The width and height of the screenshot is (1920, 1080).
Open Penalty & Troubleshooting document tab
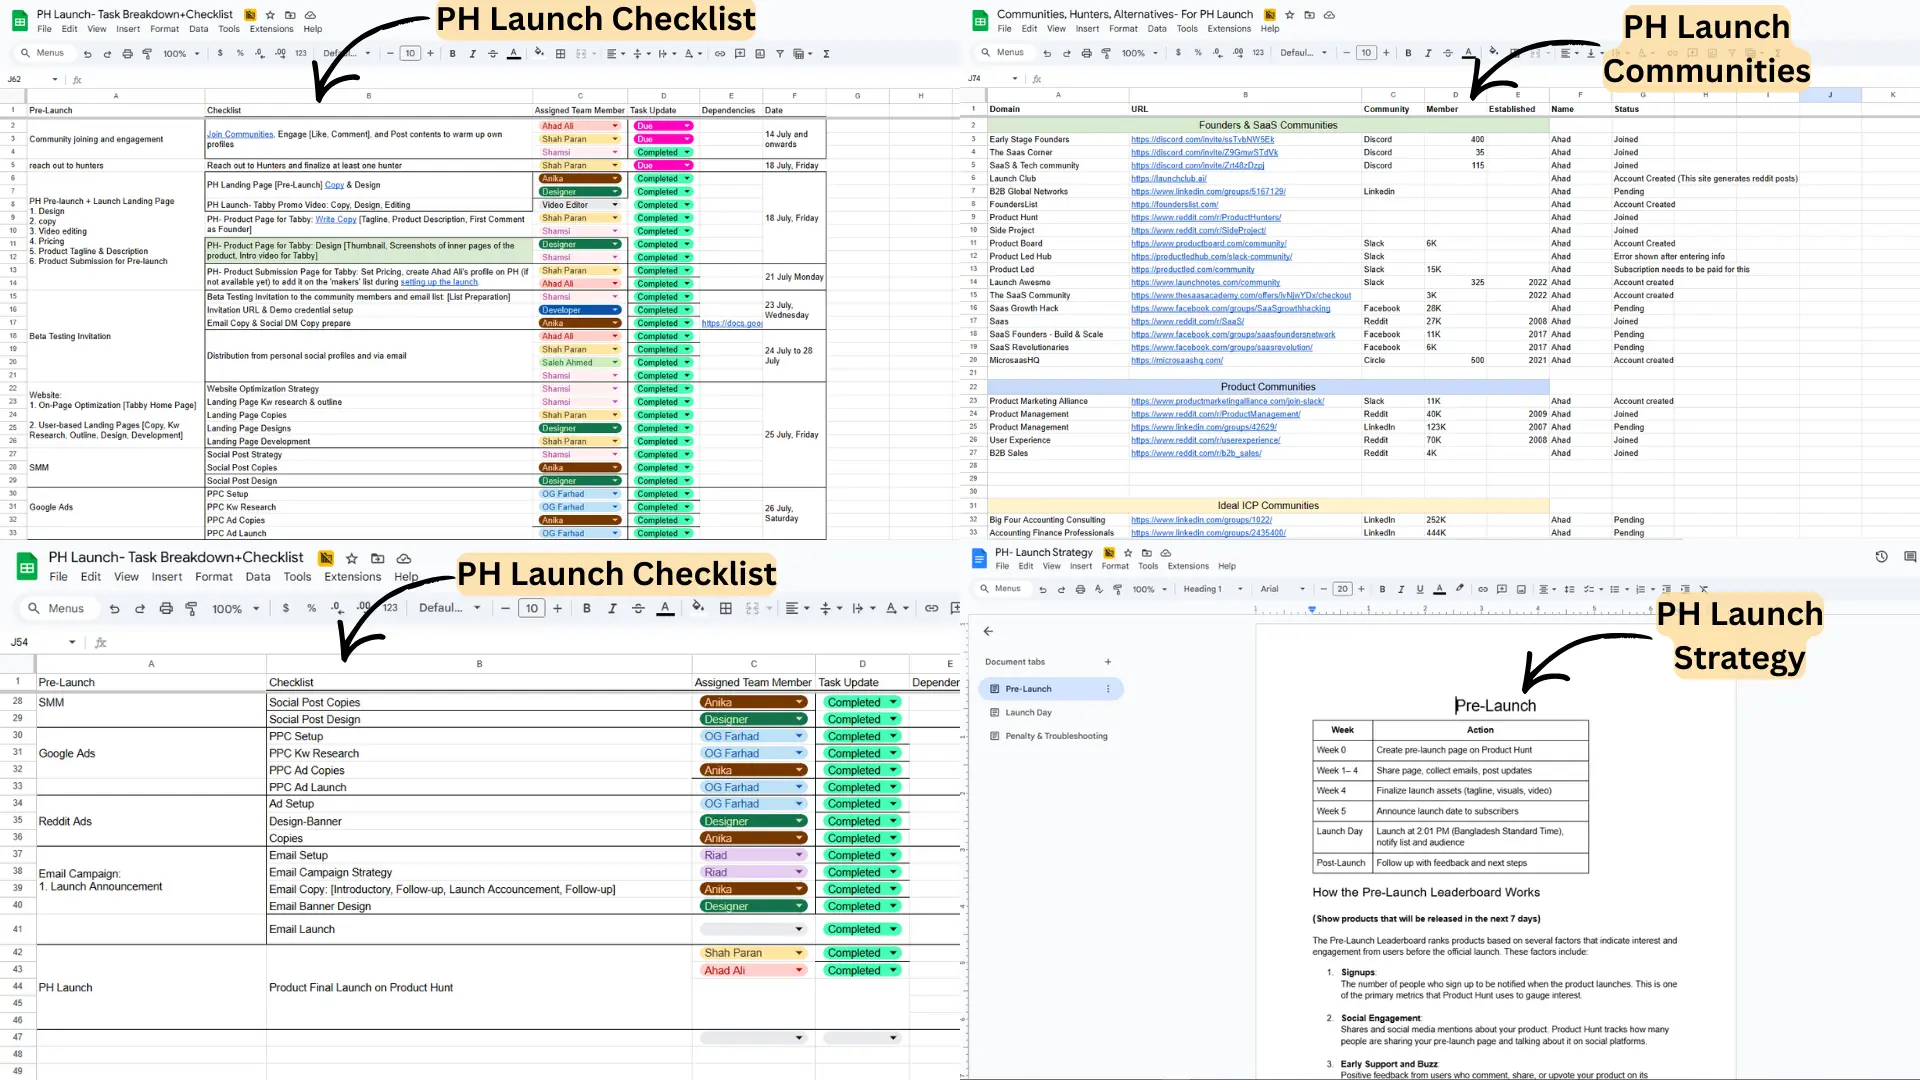point(1055,736)
